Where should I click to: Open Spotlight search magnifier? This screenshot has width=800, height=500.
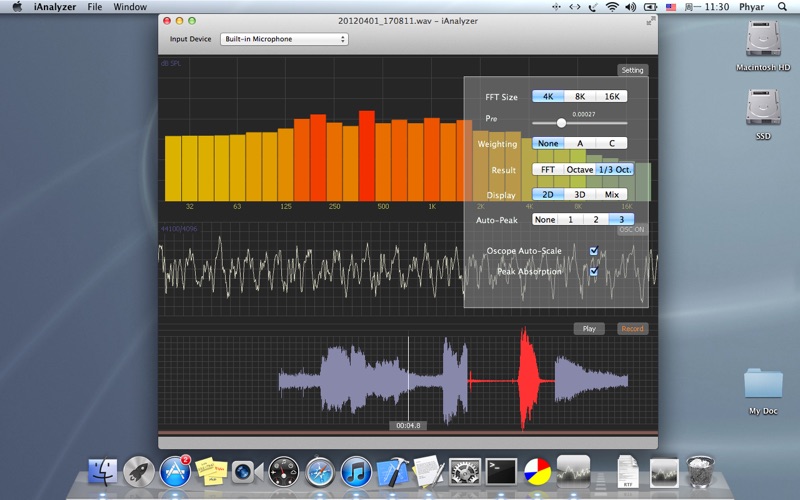click(x=782, y=7)
